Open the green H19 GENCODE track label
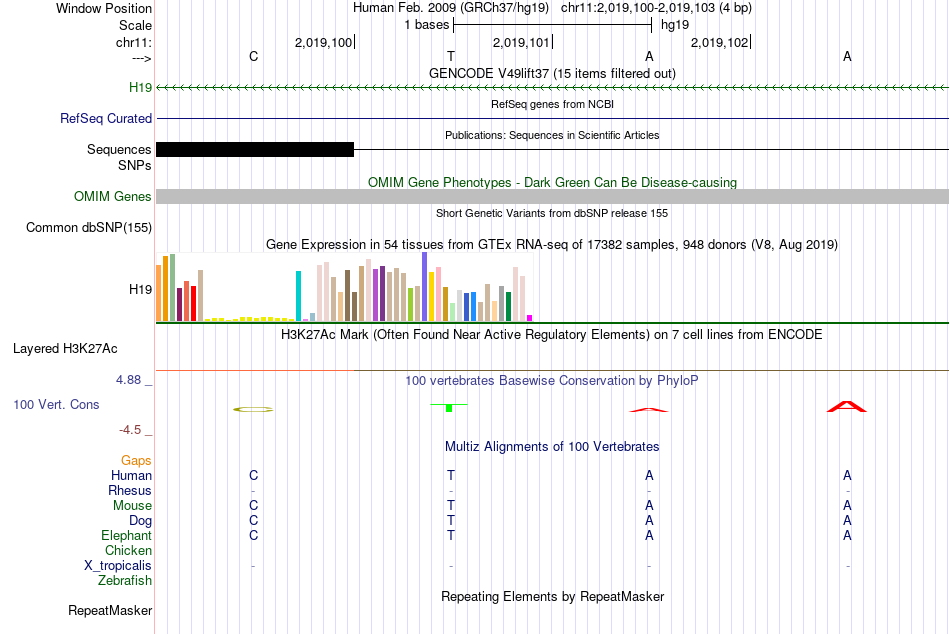This screenshot has height=634, width=950. tap(141, 87)
